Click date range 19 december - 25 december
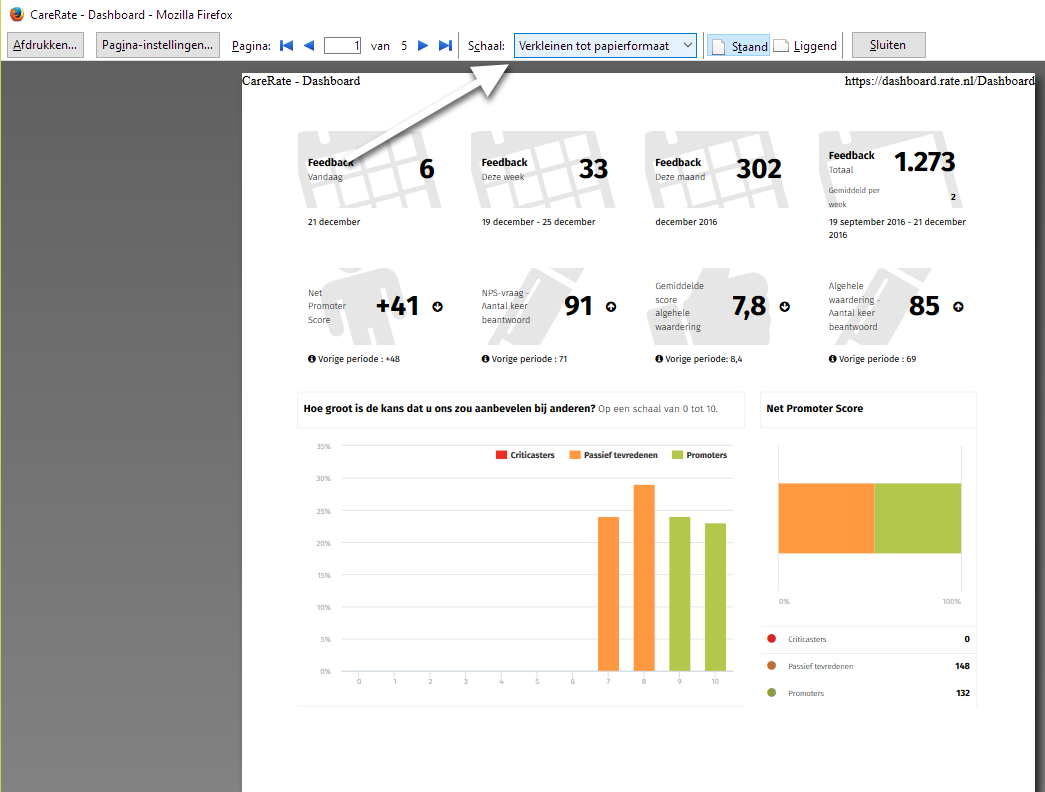The width and height of the screenshot is (1045, 792). 538,222
